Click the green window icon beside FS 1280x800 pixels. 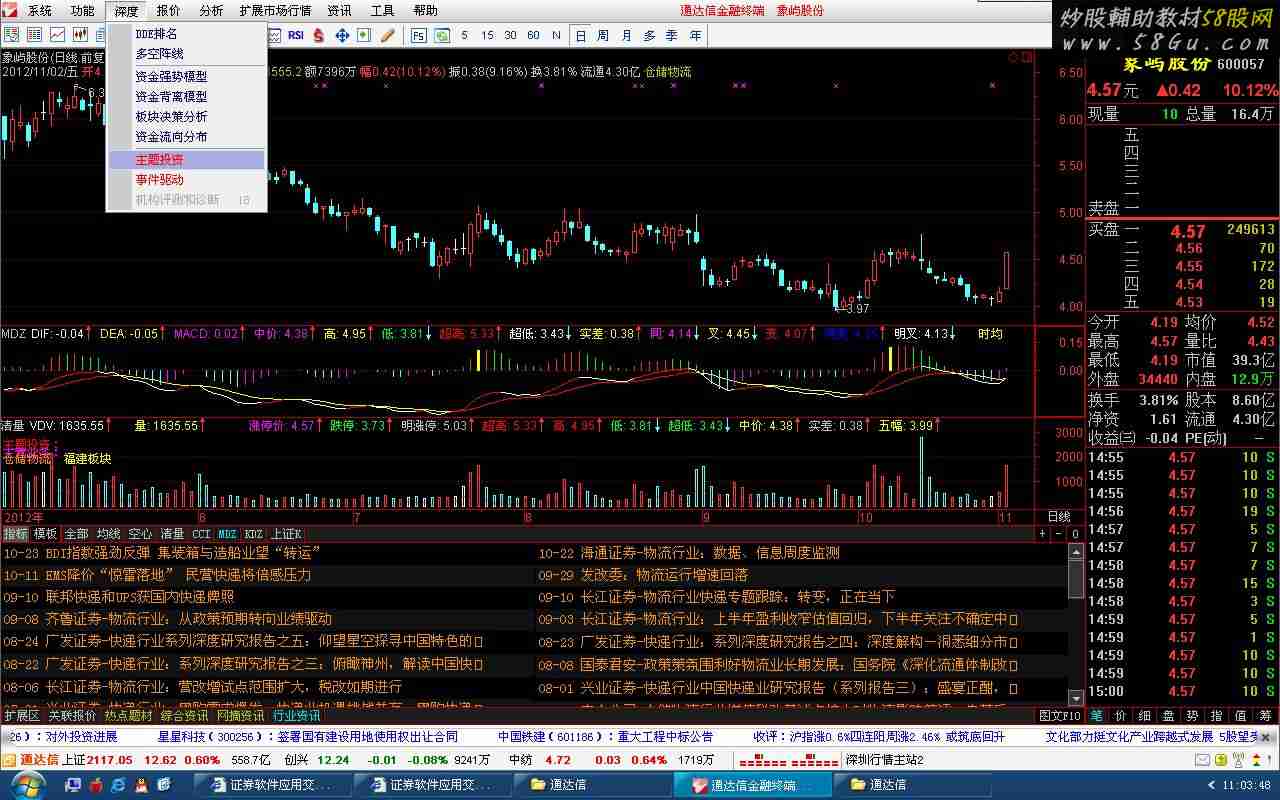click(441, 35)
